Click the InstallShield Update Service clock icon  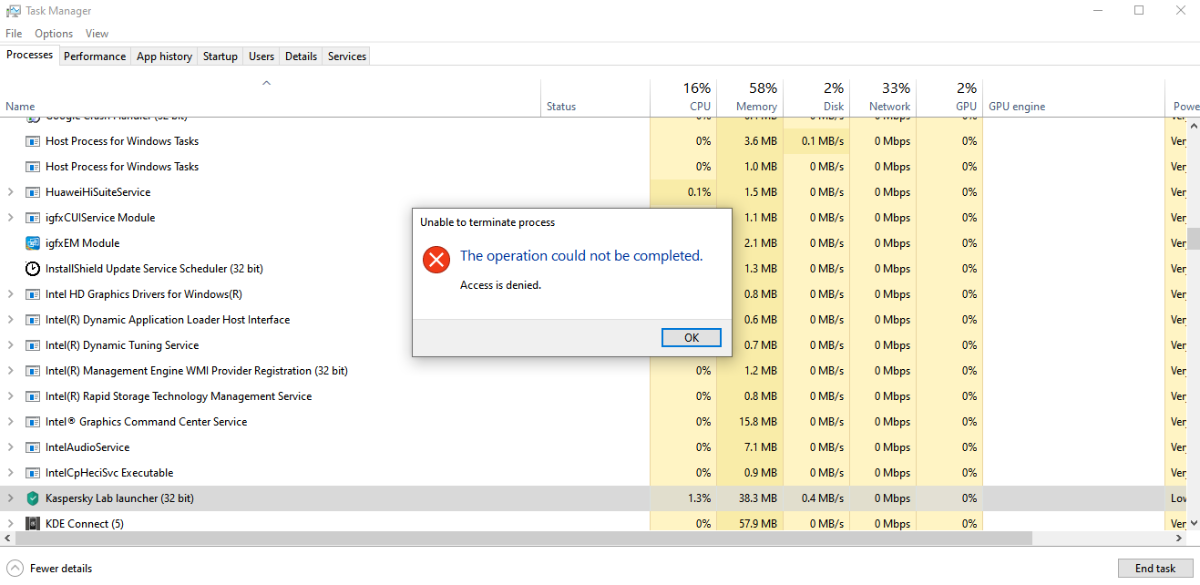33,269
